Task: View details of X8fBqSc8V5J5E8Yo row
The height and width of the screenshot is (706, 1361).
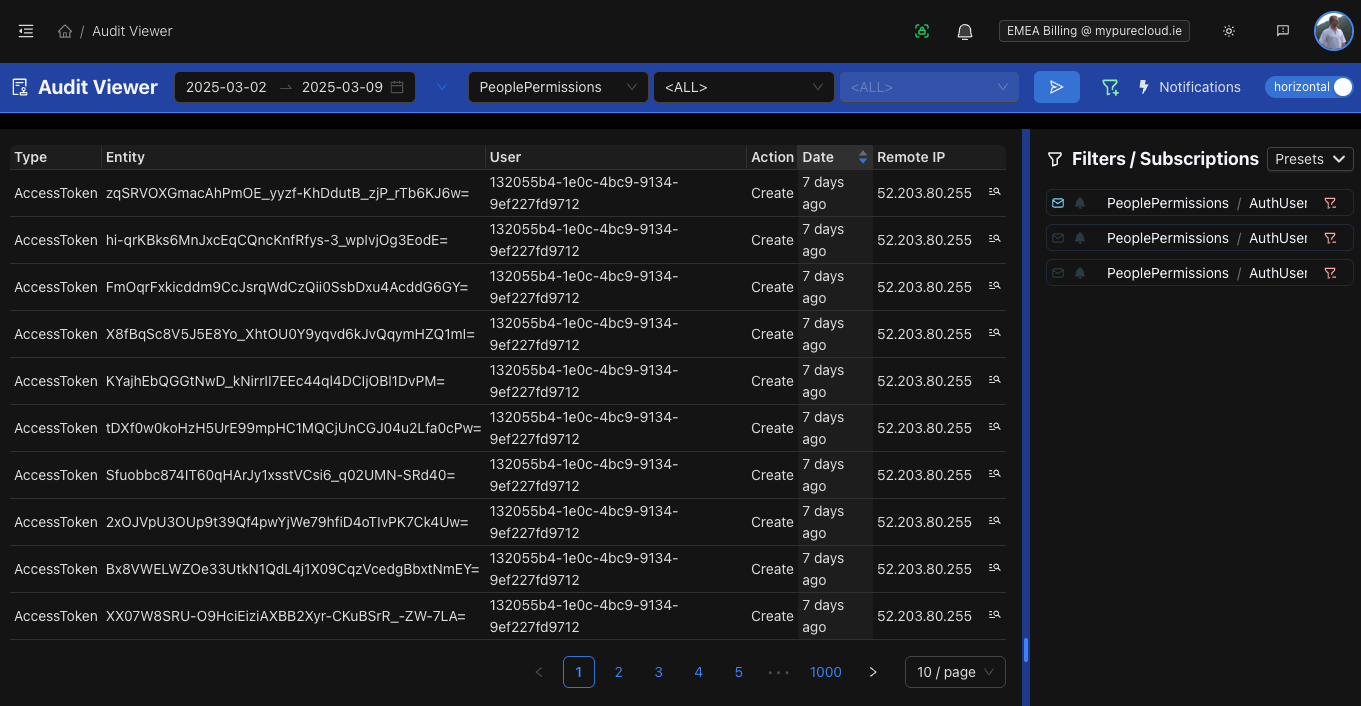Action: (x=994, y=333)
